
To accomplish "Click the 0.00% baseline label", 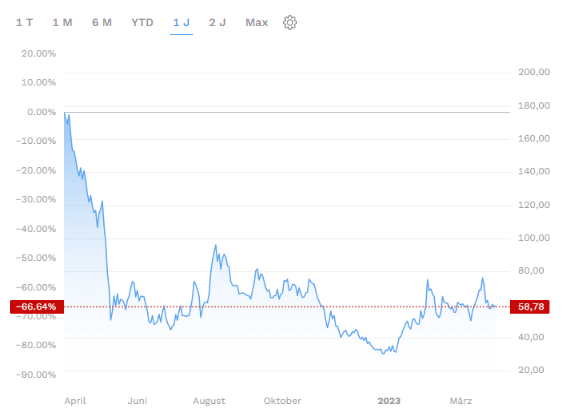I will point(42,112).
